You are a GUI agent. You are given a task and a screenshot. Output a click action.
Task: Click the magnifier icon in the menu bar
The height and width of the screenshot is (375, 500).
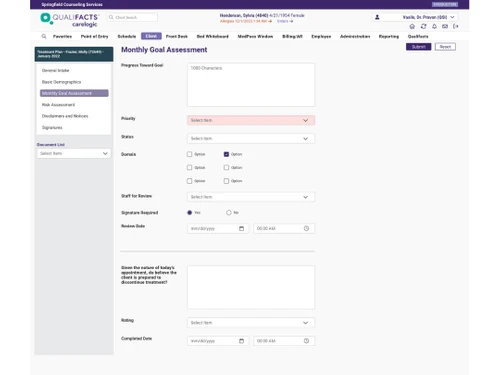click(x=44, y=36)
